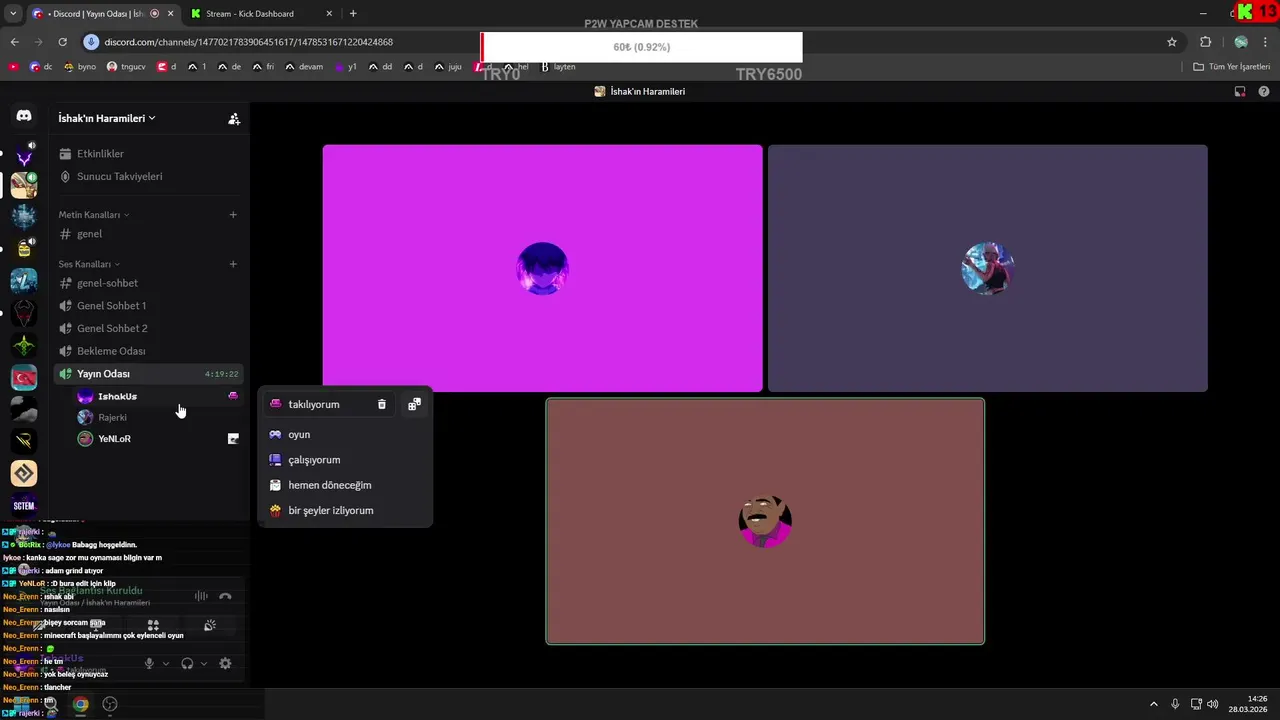The height and width of the screenshot is (720, 1280).
Task: Open the soundboard icon in voice panel
Action: (x=209, y=625)
